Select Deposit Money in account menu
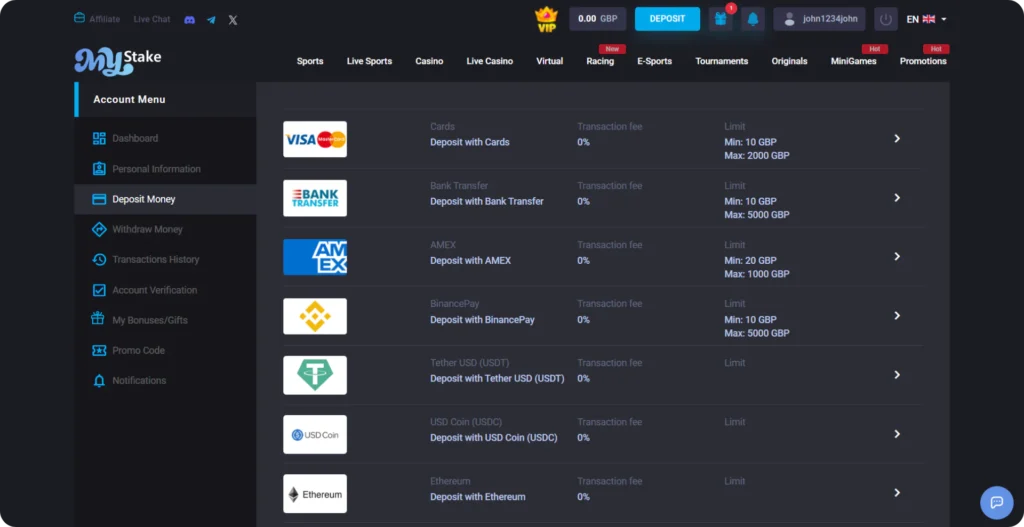The width and height of the screenshot is (1024, 527). pyautogui.click(x=165, y=199)
